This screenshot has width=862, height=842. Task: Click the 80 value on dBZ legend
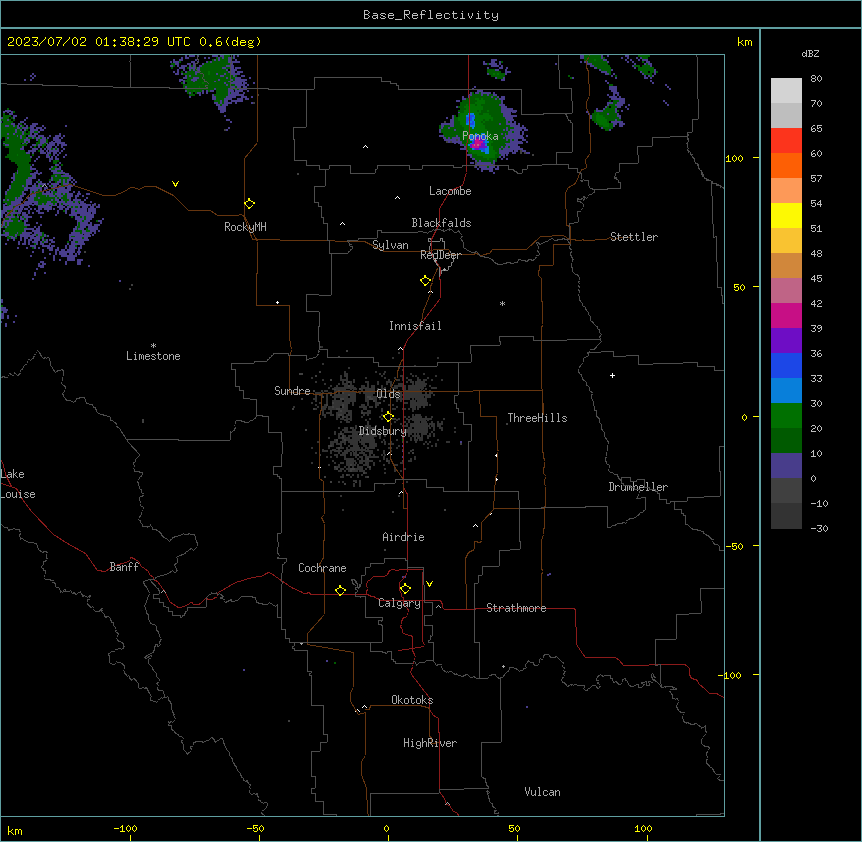816,79
